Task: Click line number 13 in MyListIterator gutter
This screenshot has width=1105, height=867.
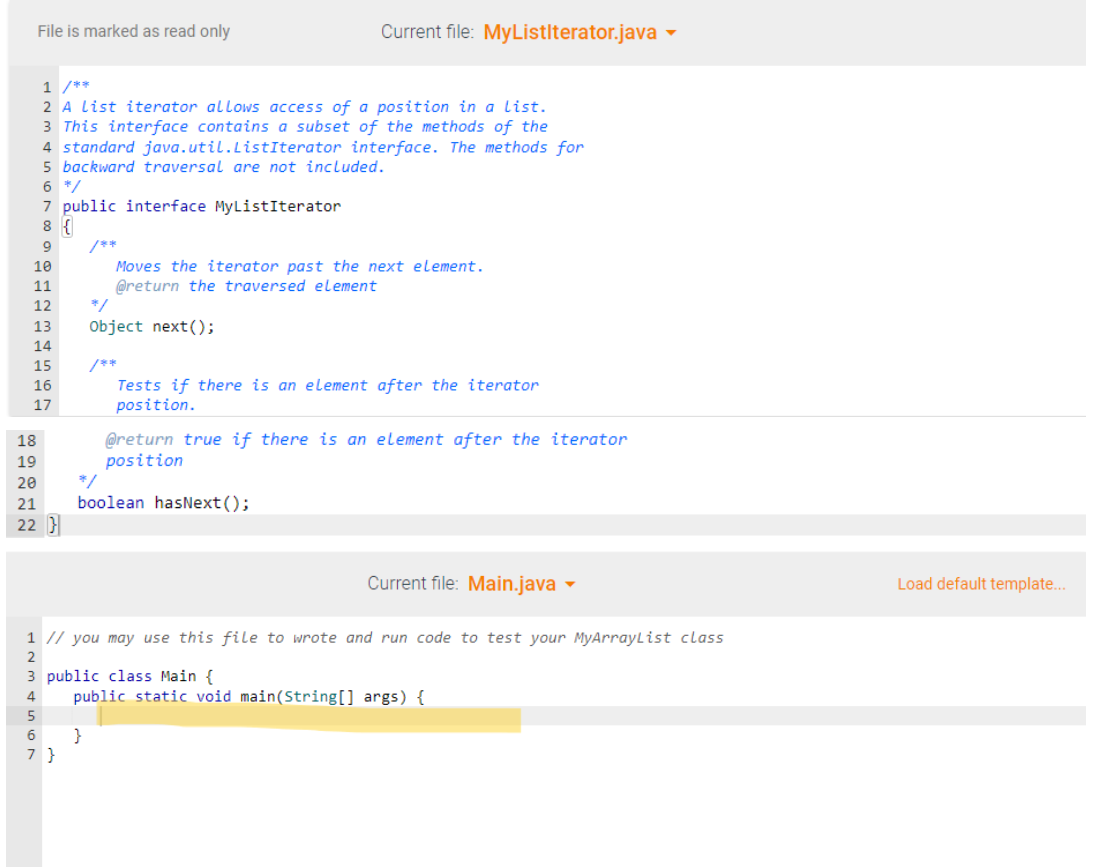Action: (x=42, y=326)
